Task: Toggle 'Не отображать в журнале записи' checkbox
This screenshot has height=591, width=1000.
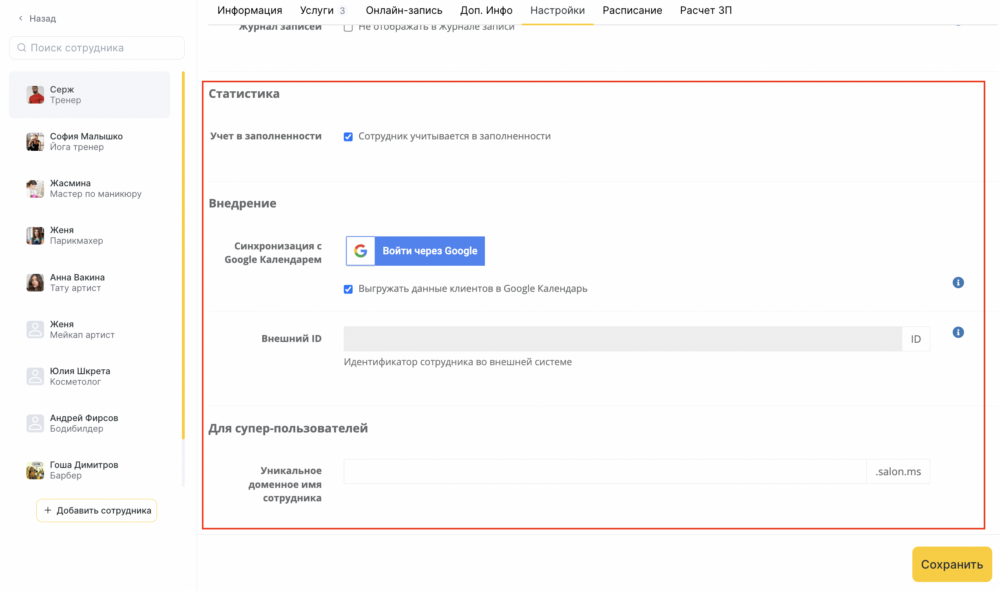Action: click(348, 27)
